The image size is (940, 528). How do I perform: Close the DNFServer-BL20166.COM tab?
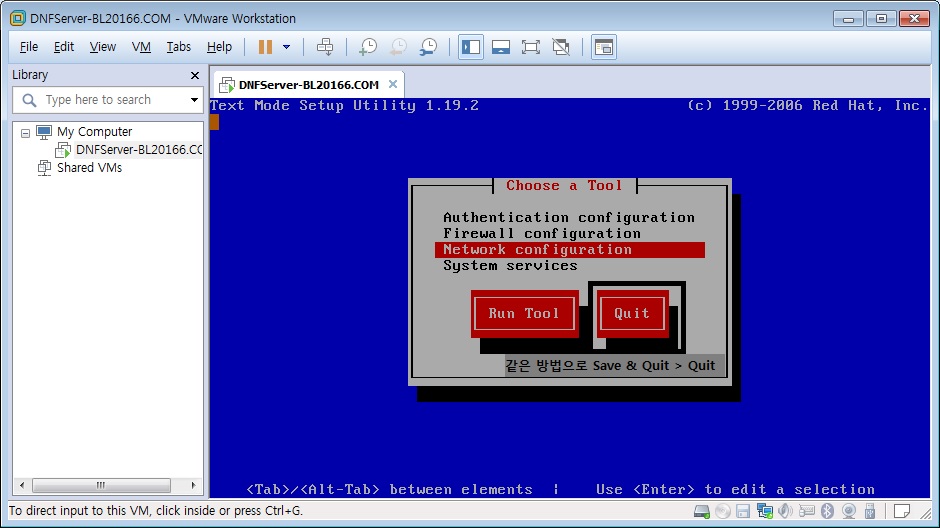(x=393, y=84)
